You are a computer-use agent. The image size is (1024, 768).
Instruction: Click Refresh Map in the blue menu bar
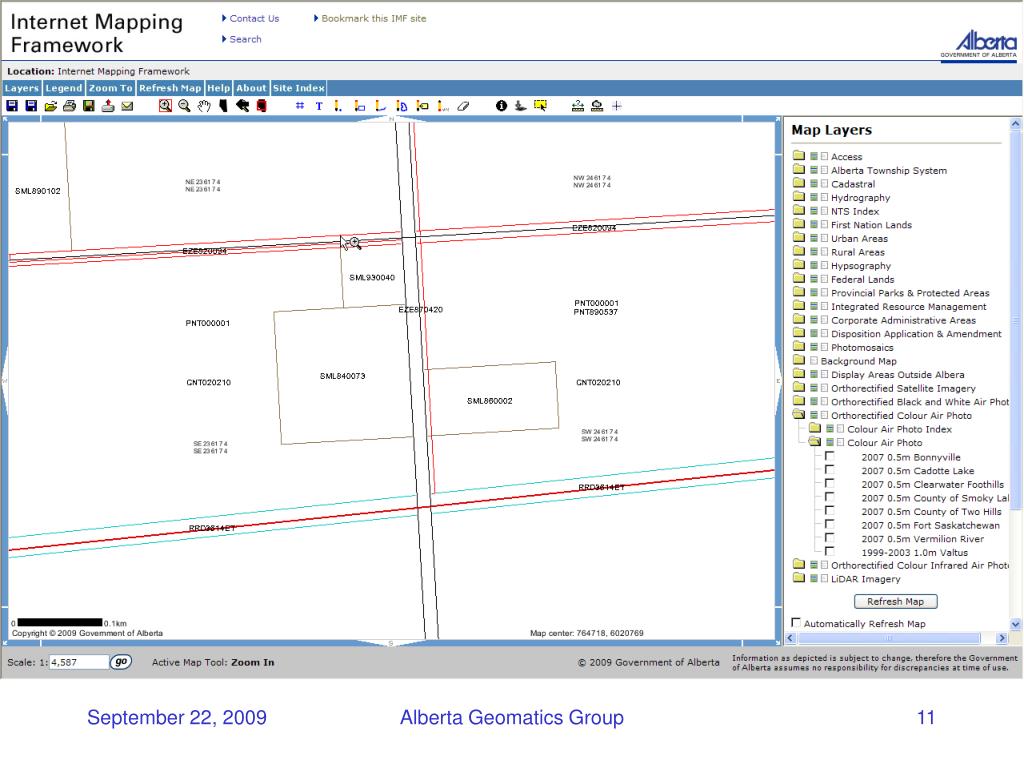point(170,88)
